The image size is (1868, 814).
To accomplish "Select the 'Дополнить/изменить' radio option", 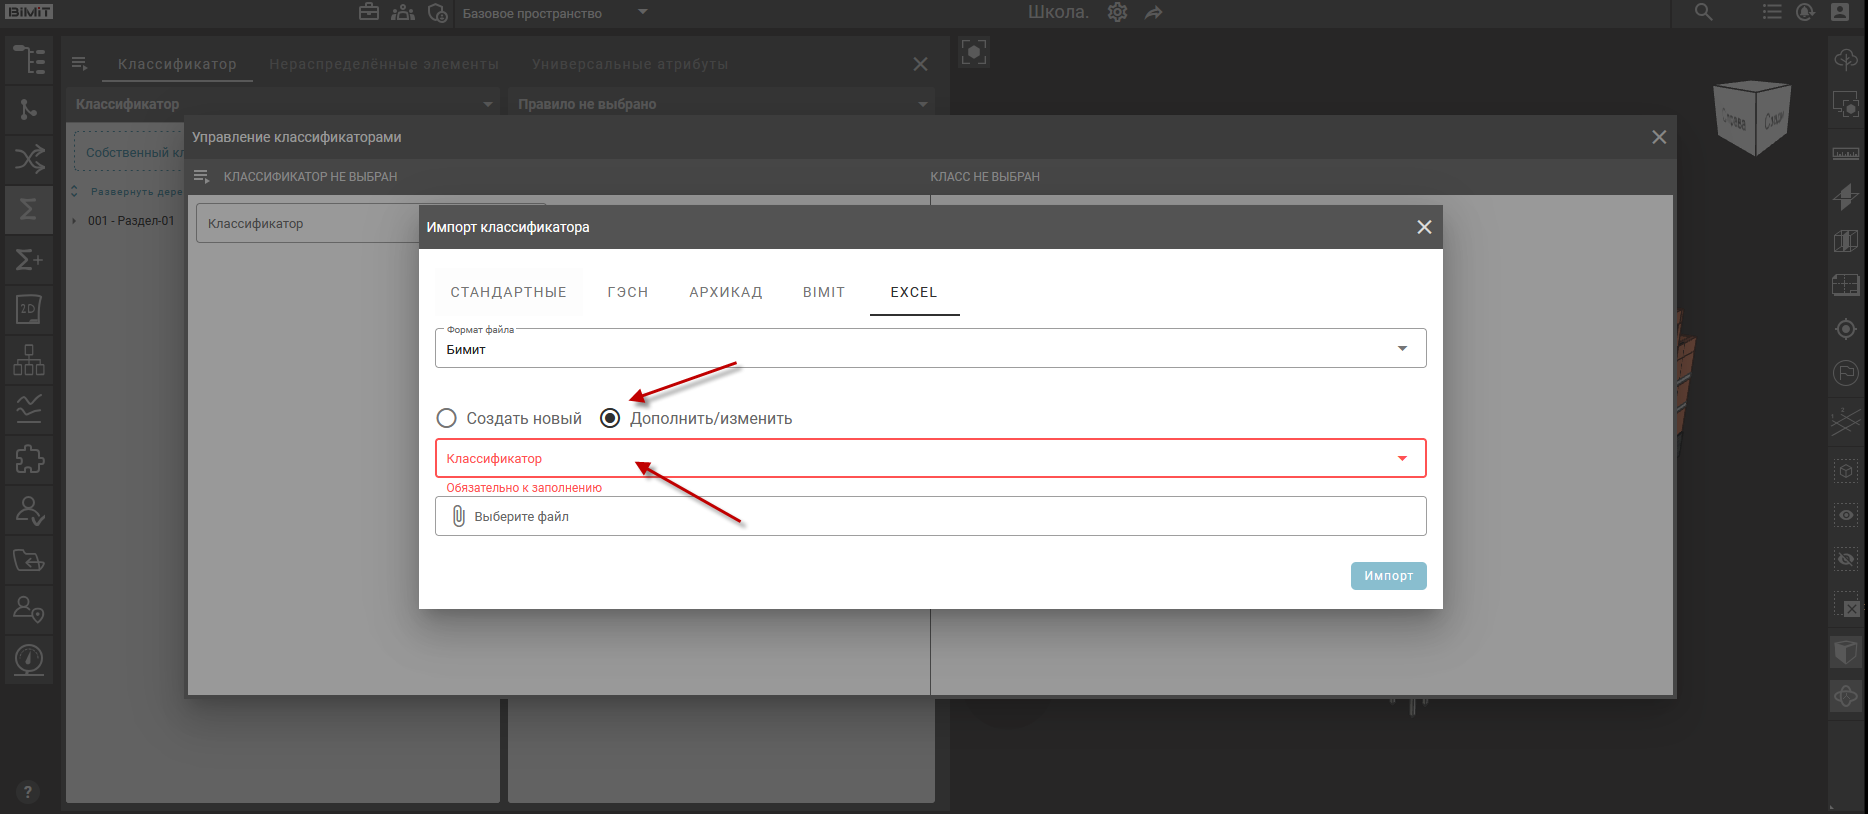I will click(610, 418).
